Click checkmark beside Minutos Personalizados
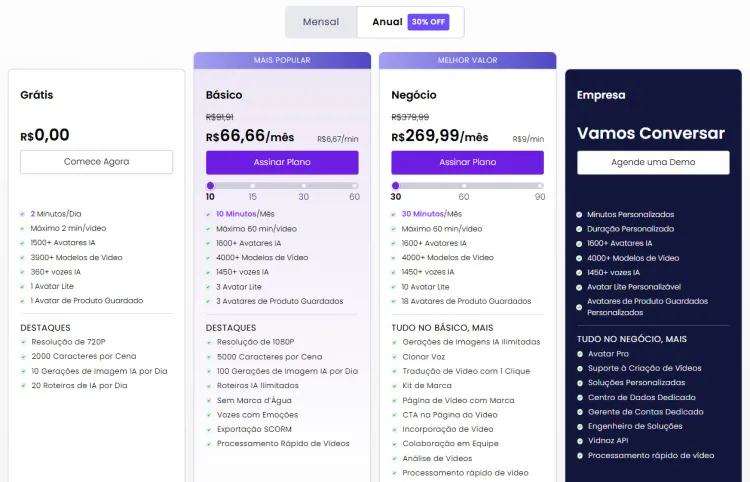This screenshot has width=750, height=482. click(579, 215)
